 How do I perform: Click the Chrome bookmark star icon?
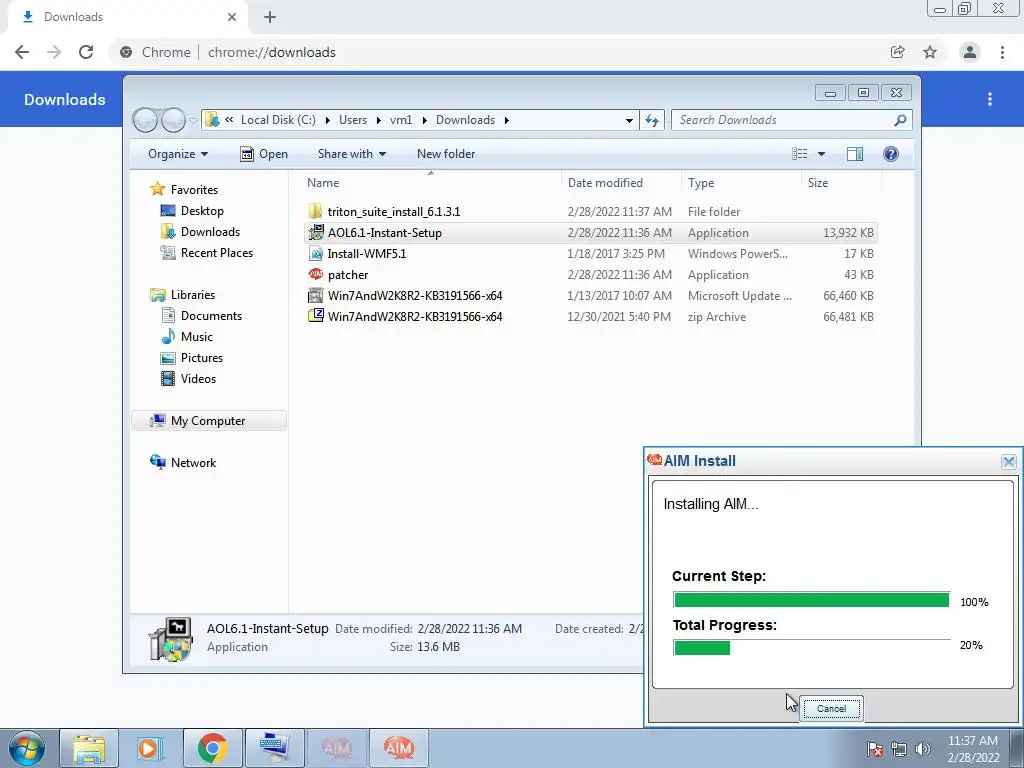tap(930, 52)
